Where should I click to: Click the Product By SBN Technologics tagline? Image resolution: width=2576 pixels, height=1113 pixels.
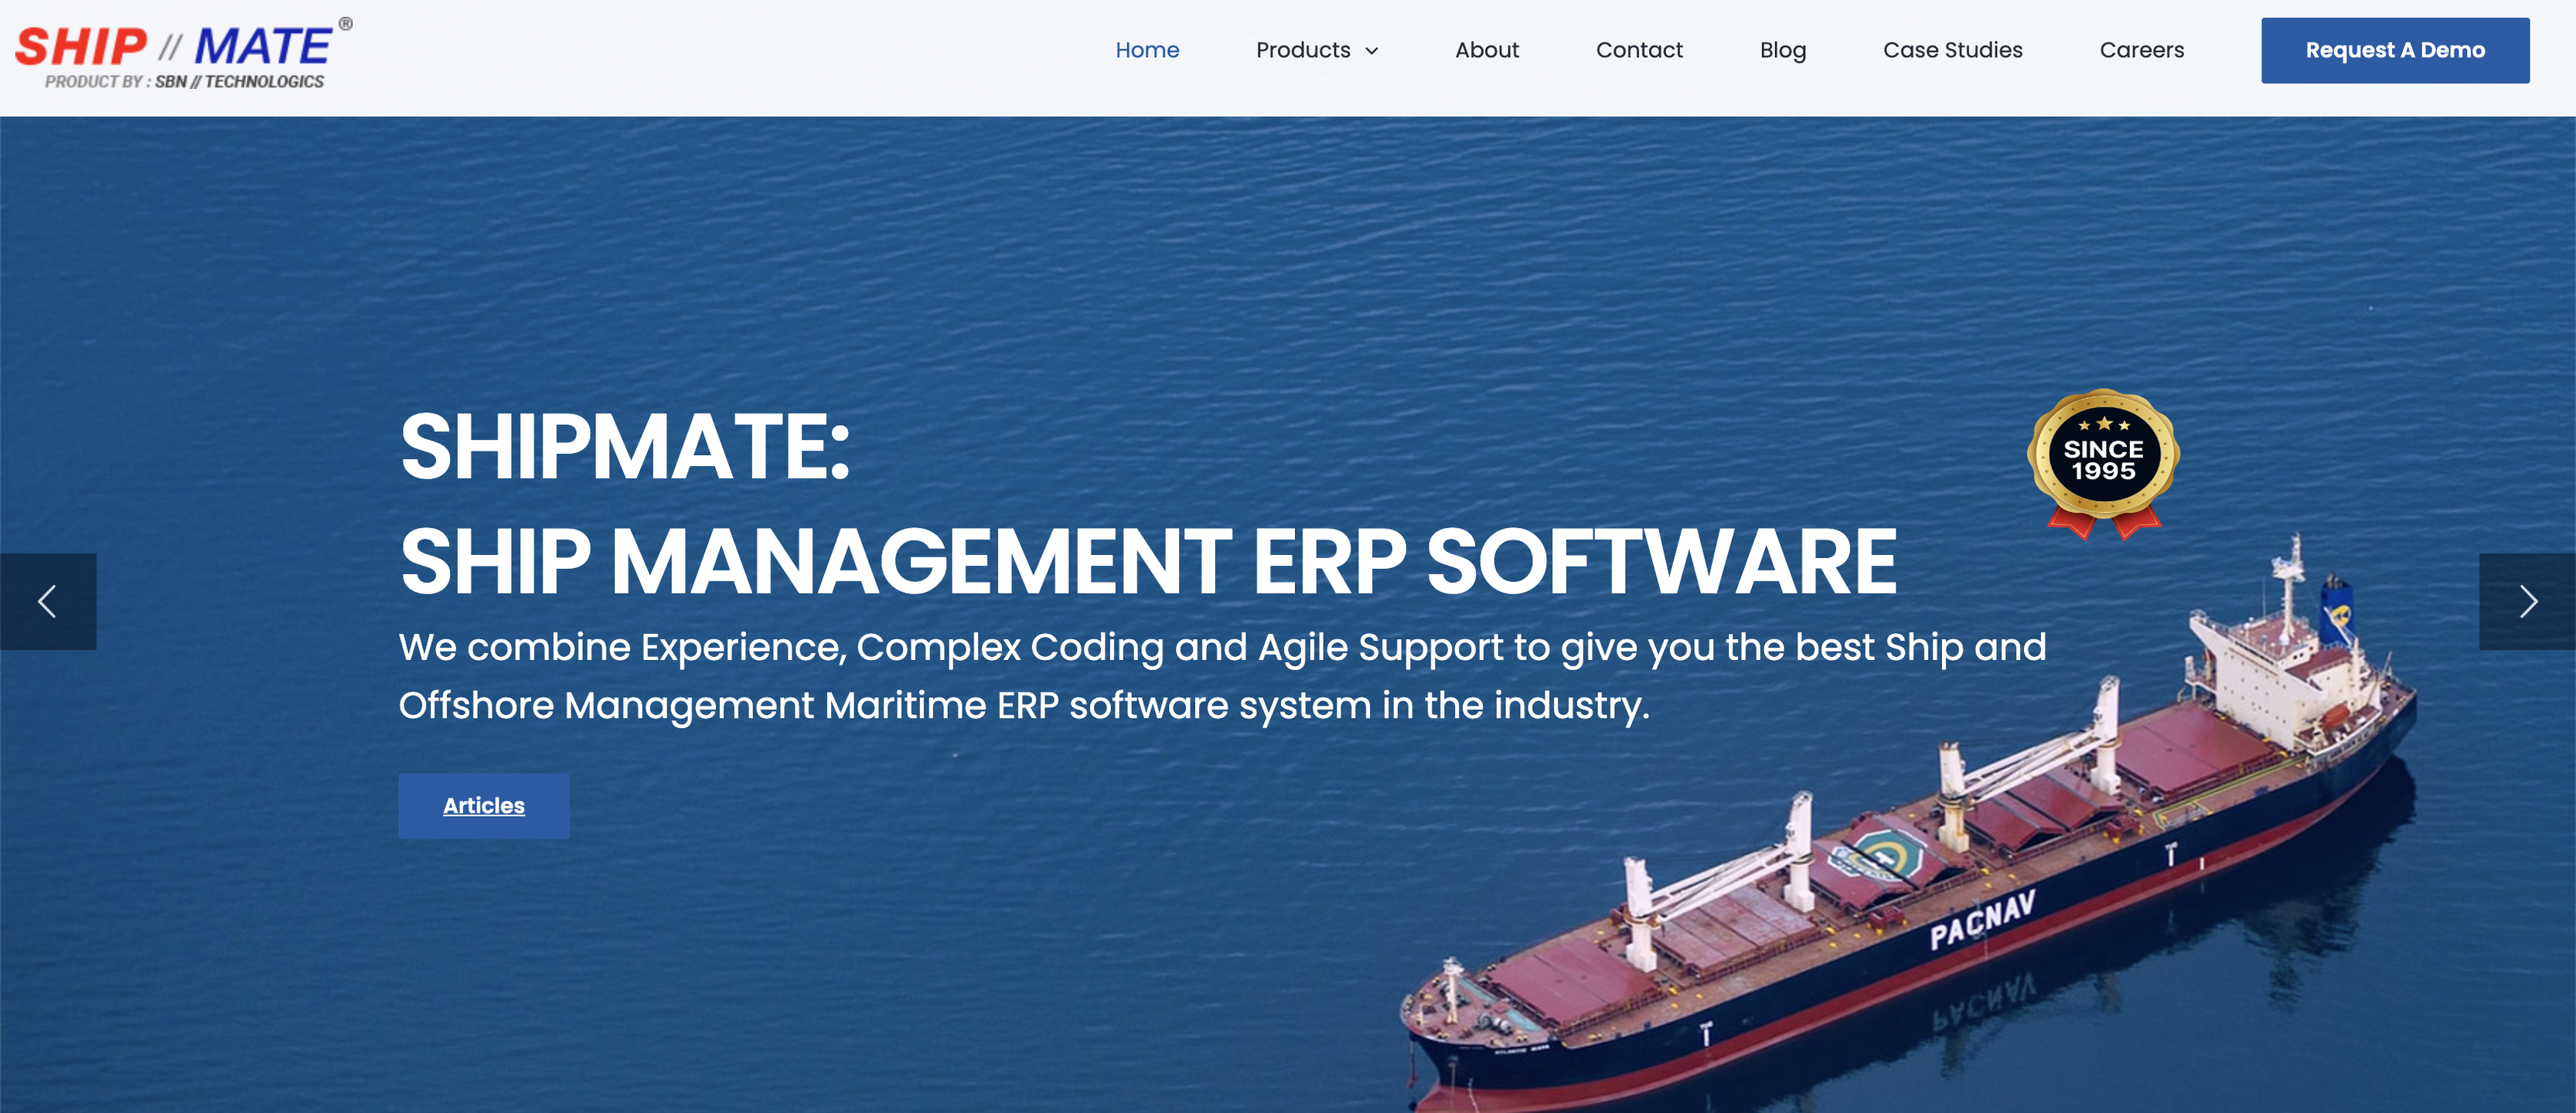pos(184,82)
